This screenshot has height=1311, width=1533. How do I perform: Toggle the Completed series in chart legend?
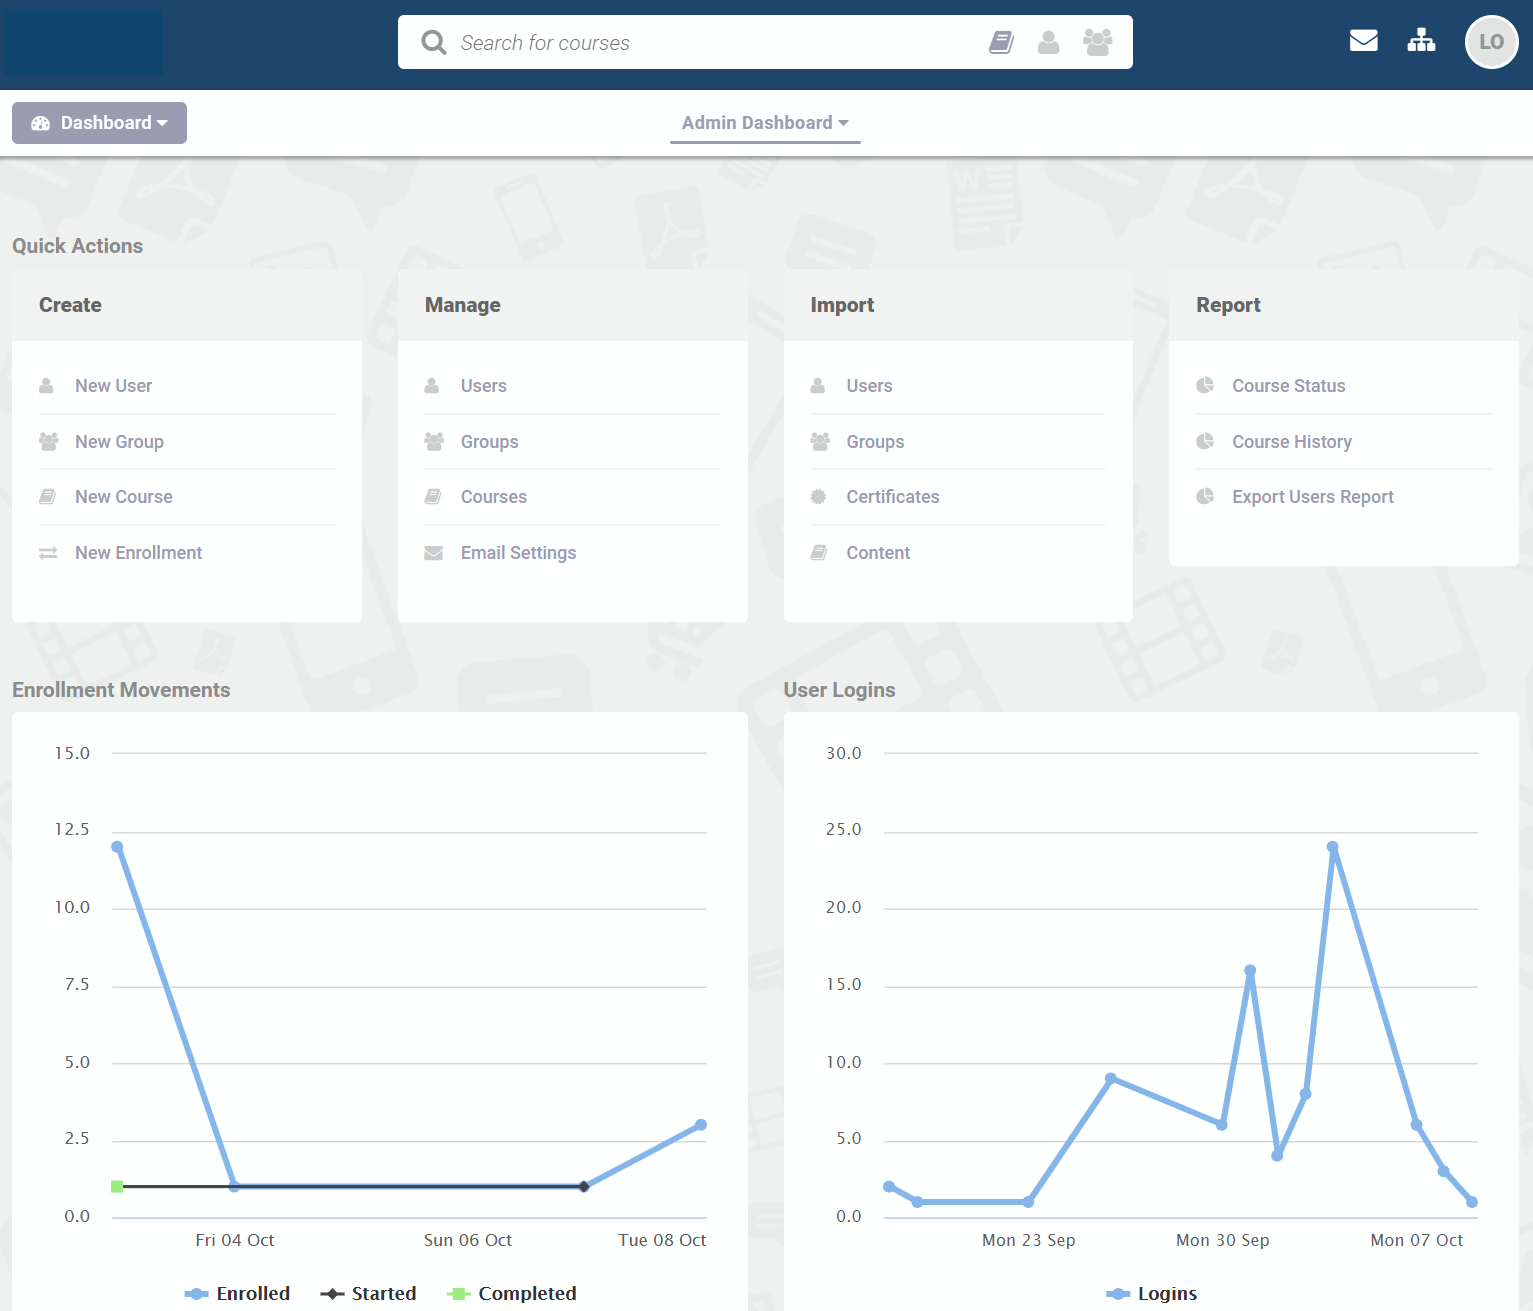(x=512, y=1293)
